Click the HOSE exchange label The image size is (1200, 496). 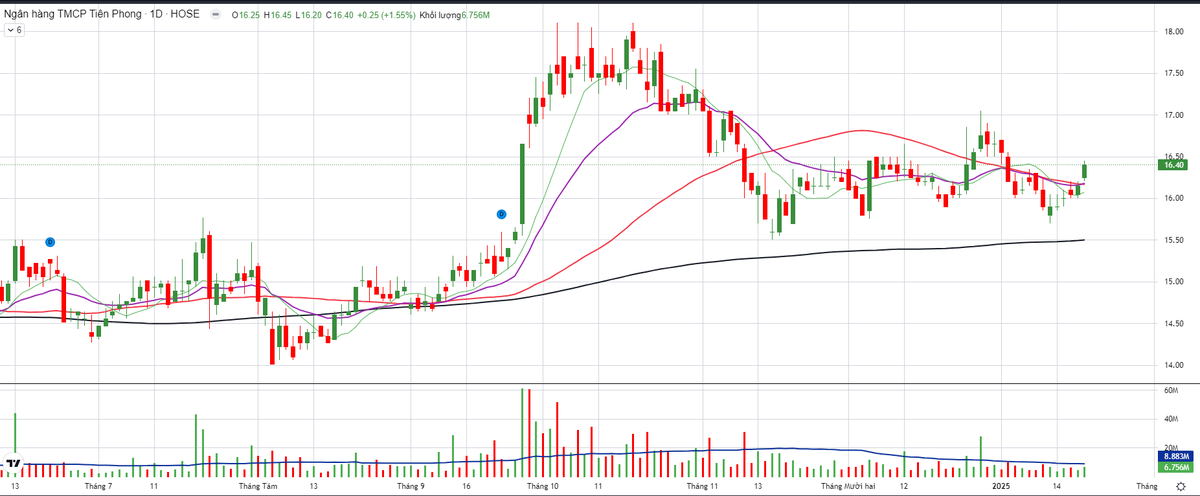click(x=185, y=16)
